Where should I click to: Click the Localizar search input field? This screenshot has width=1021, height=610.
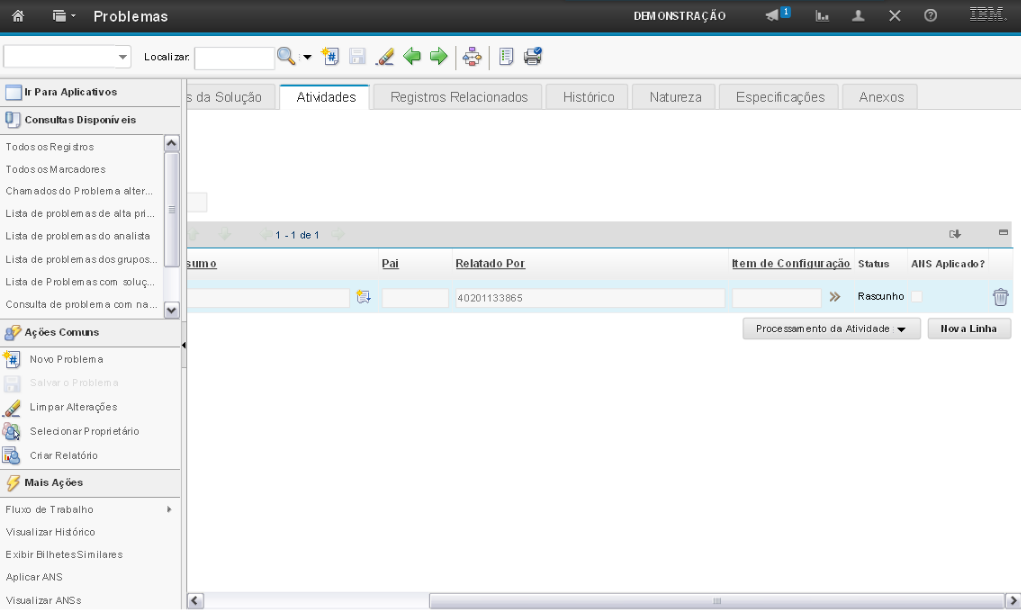(x=233, y=58)
